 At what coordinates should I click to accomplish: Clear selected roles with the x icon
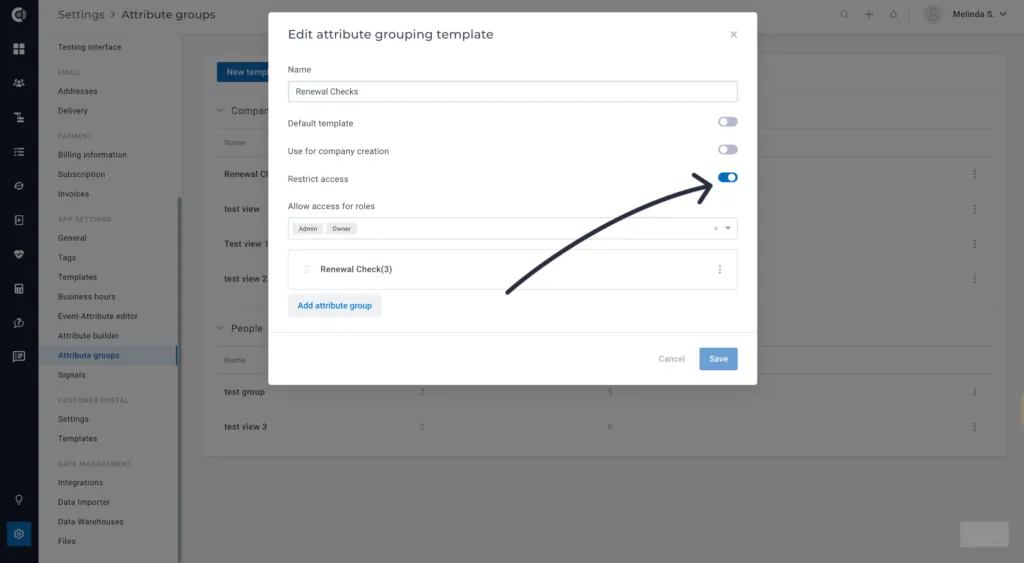pyautogui.click(x=716, y=229)
